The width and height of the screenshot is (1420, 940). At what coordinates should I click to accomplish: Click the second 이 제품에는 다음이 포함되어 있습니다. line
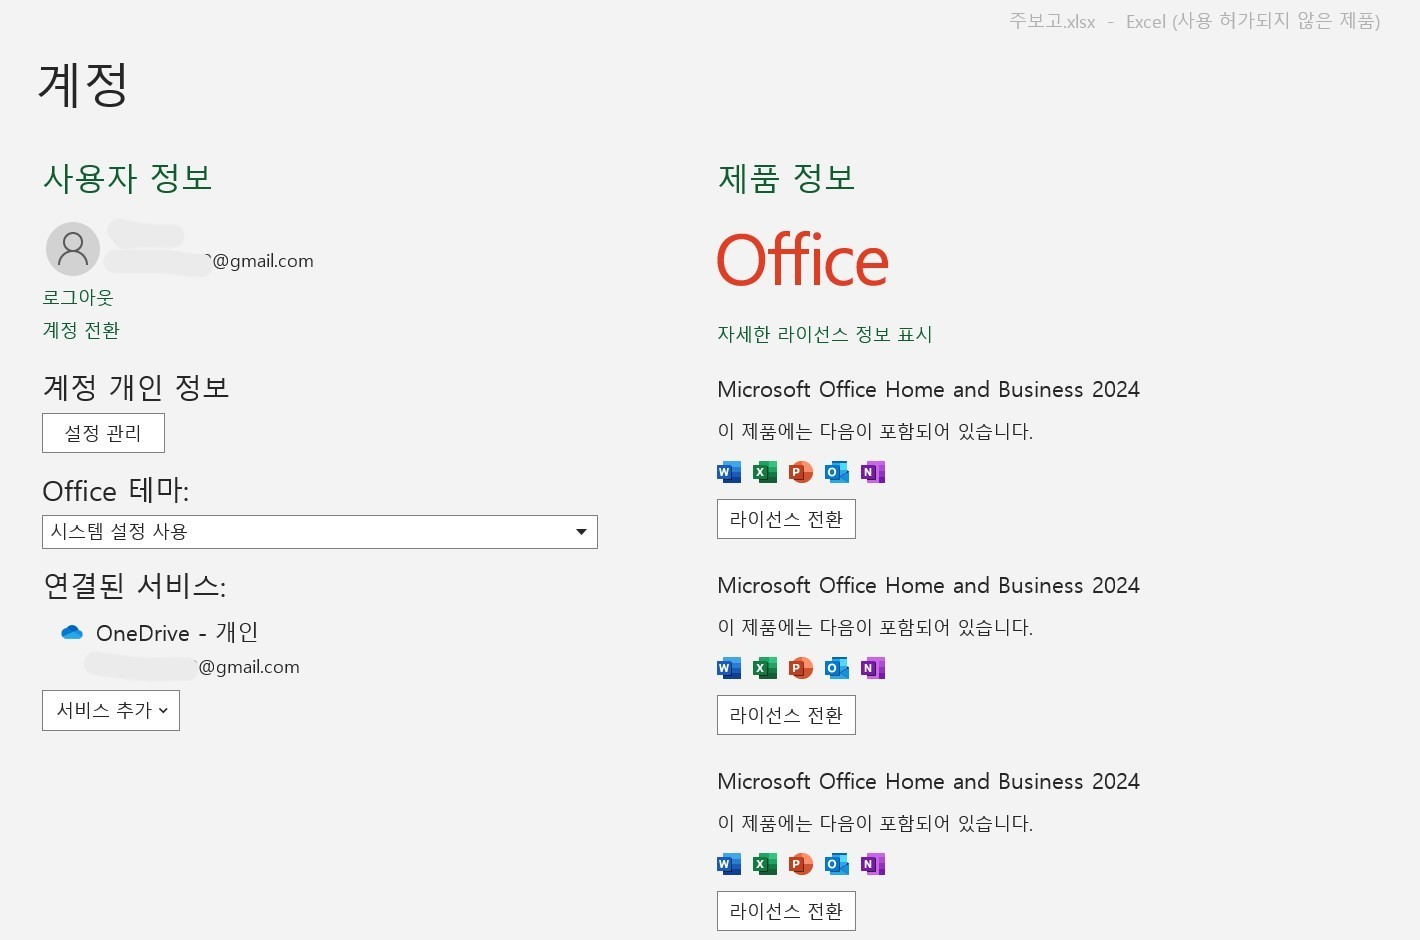(x=875, y=627)
